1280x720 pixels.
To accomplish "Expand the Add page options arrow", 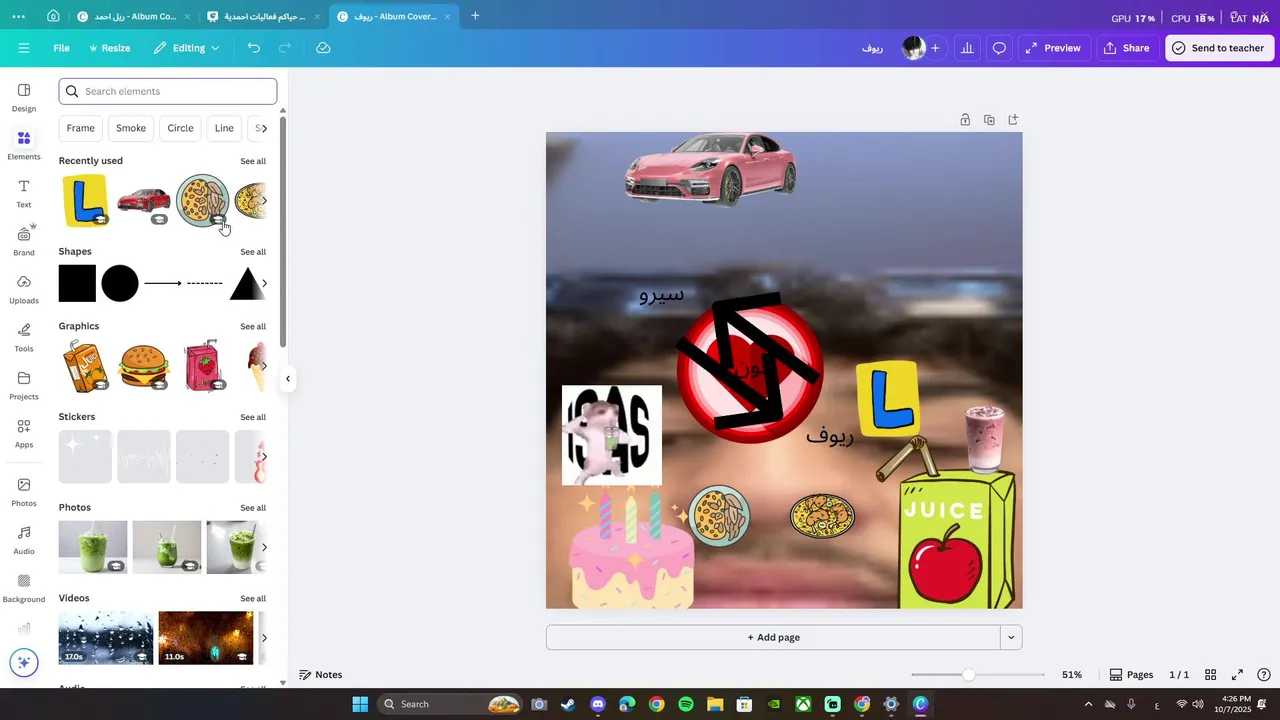I will [1011, 637].
